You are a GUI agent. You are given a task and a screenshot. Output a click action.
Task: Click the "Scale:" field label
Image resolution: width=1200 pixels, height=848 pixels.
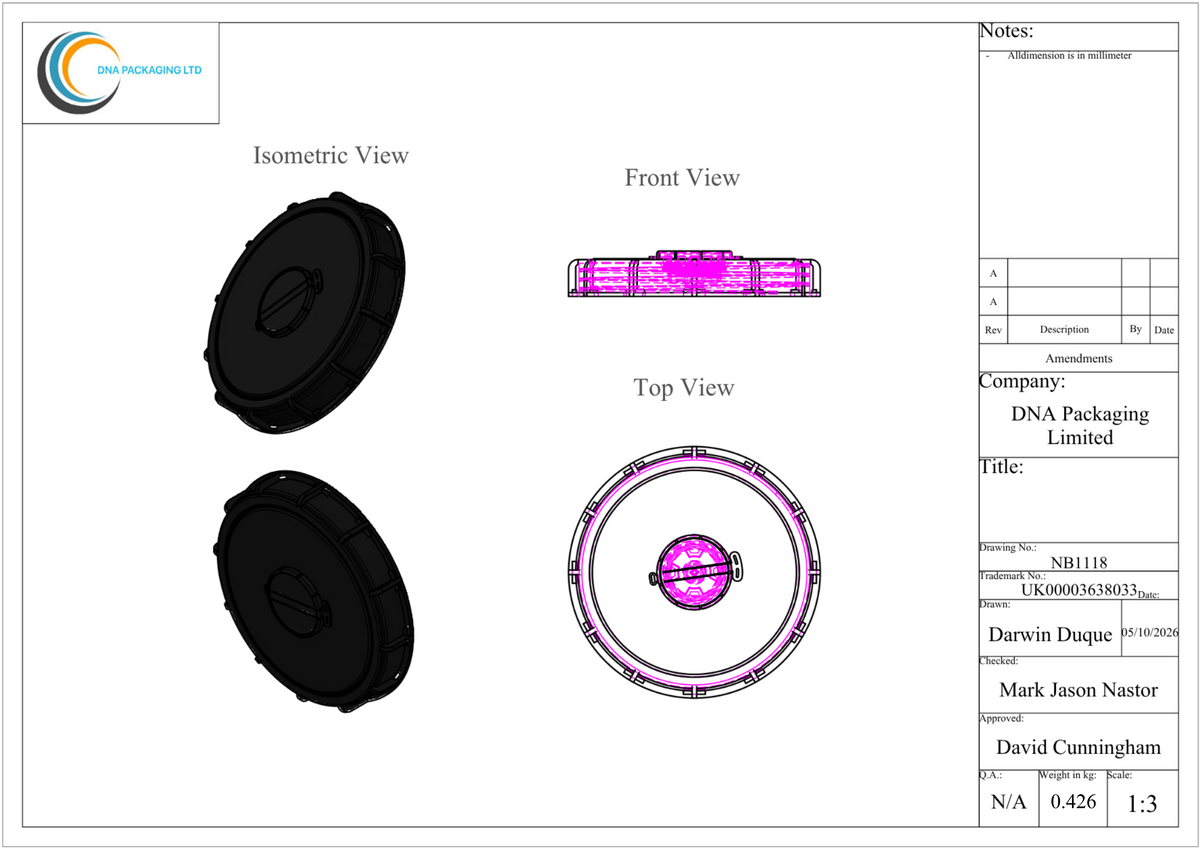1119,776
